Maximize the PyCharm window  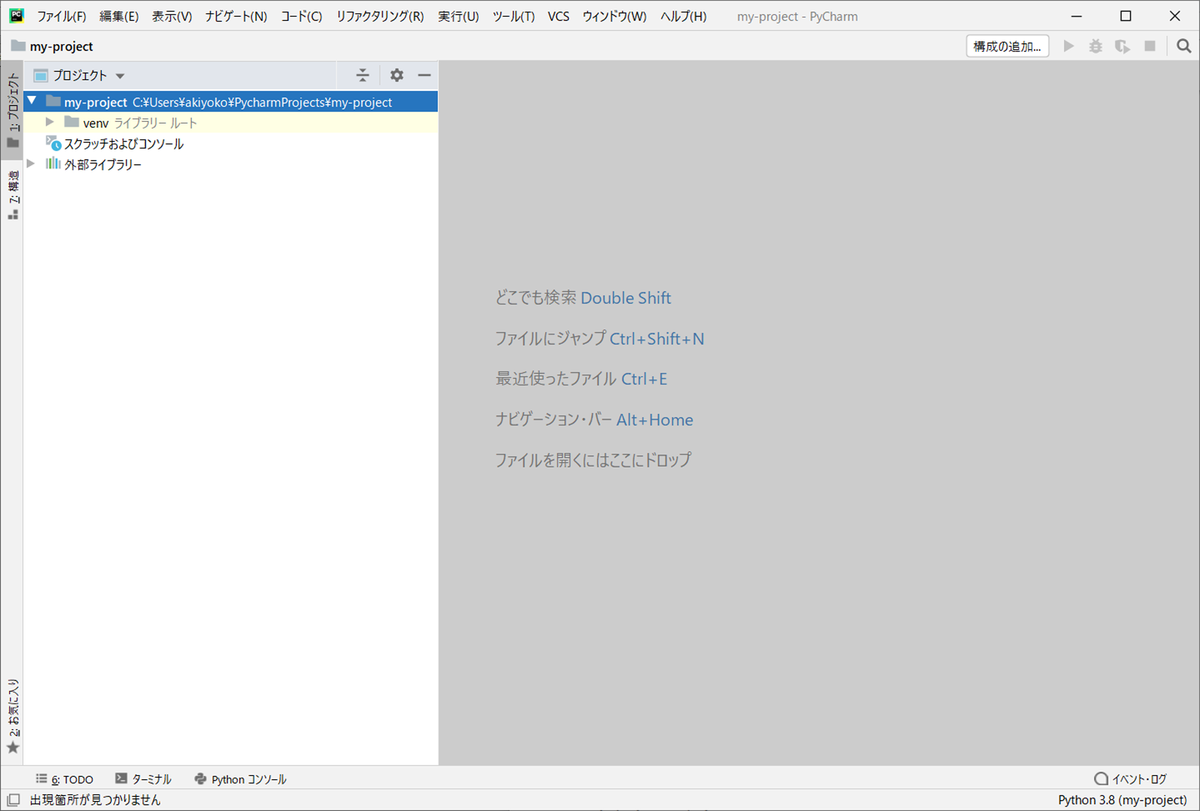(x=1126, y=16)
